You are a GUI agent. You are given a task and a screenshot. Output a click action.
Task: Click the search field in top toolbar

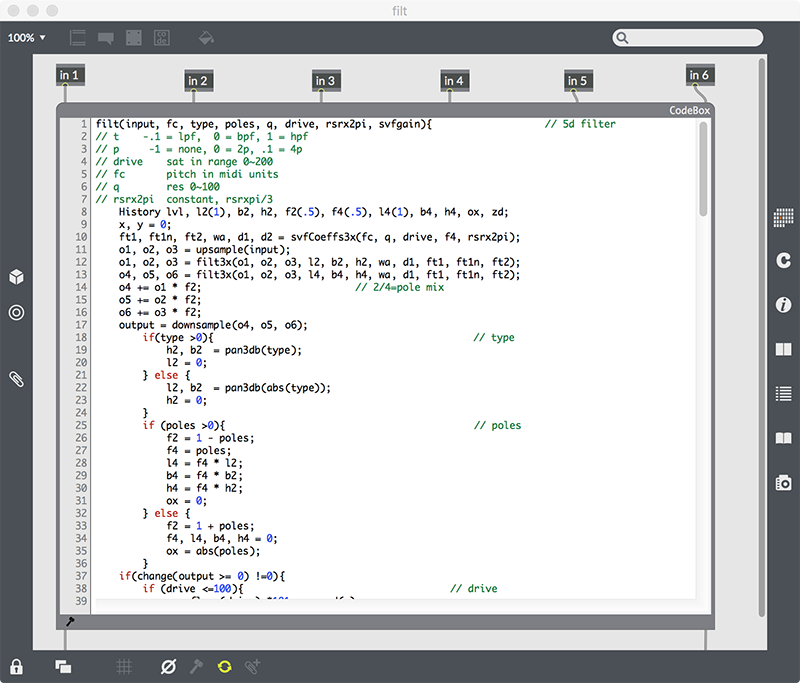(690, 38)
